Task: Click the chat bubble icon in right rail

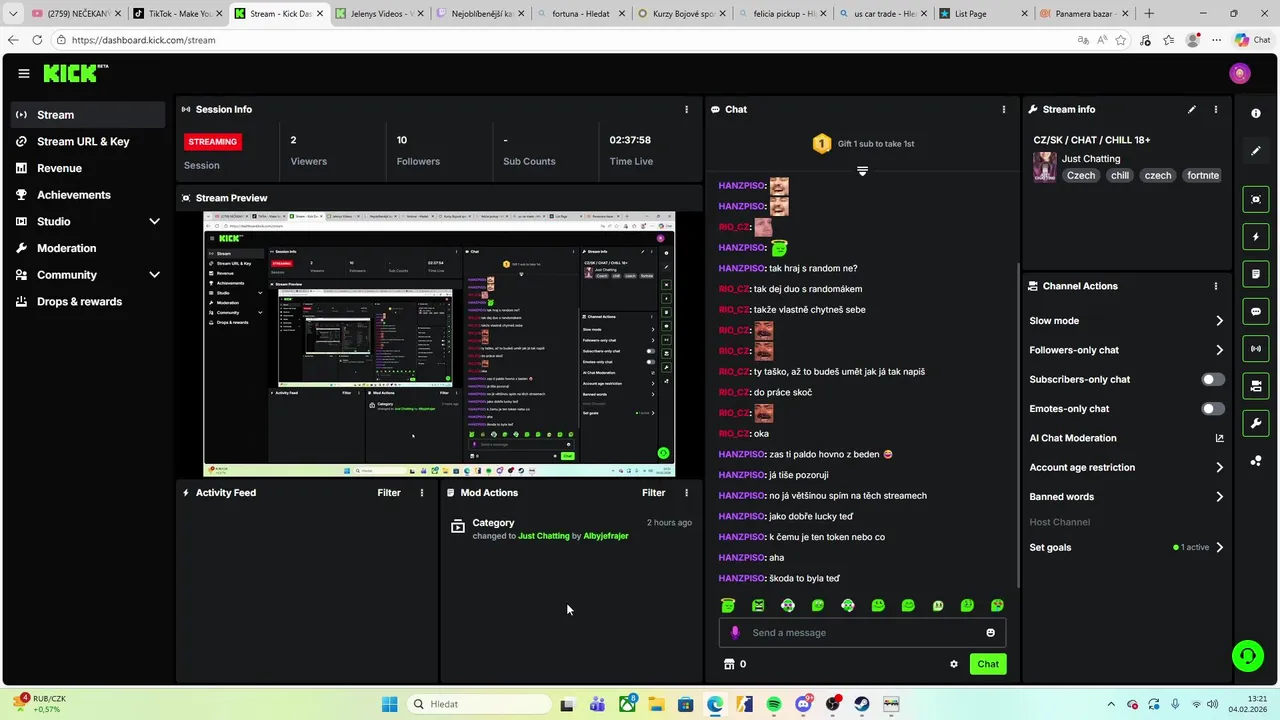Action: [1256, 311]
